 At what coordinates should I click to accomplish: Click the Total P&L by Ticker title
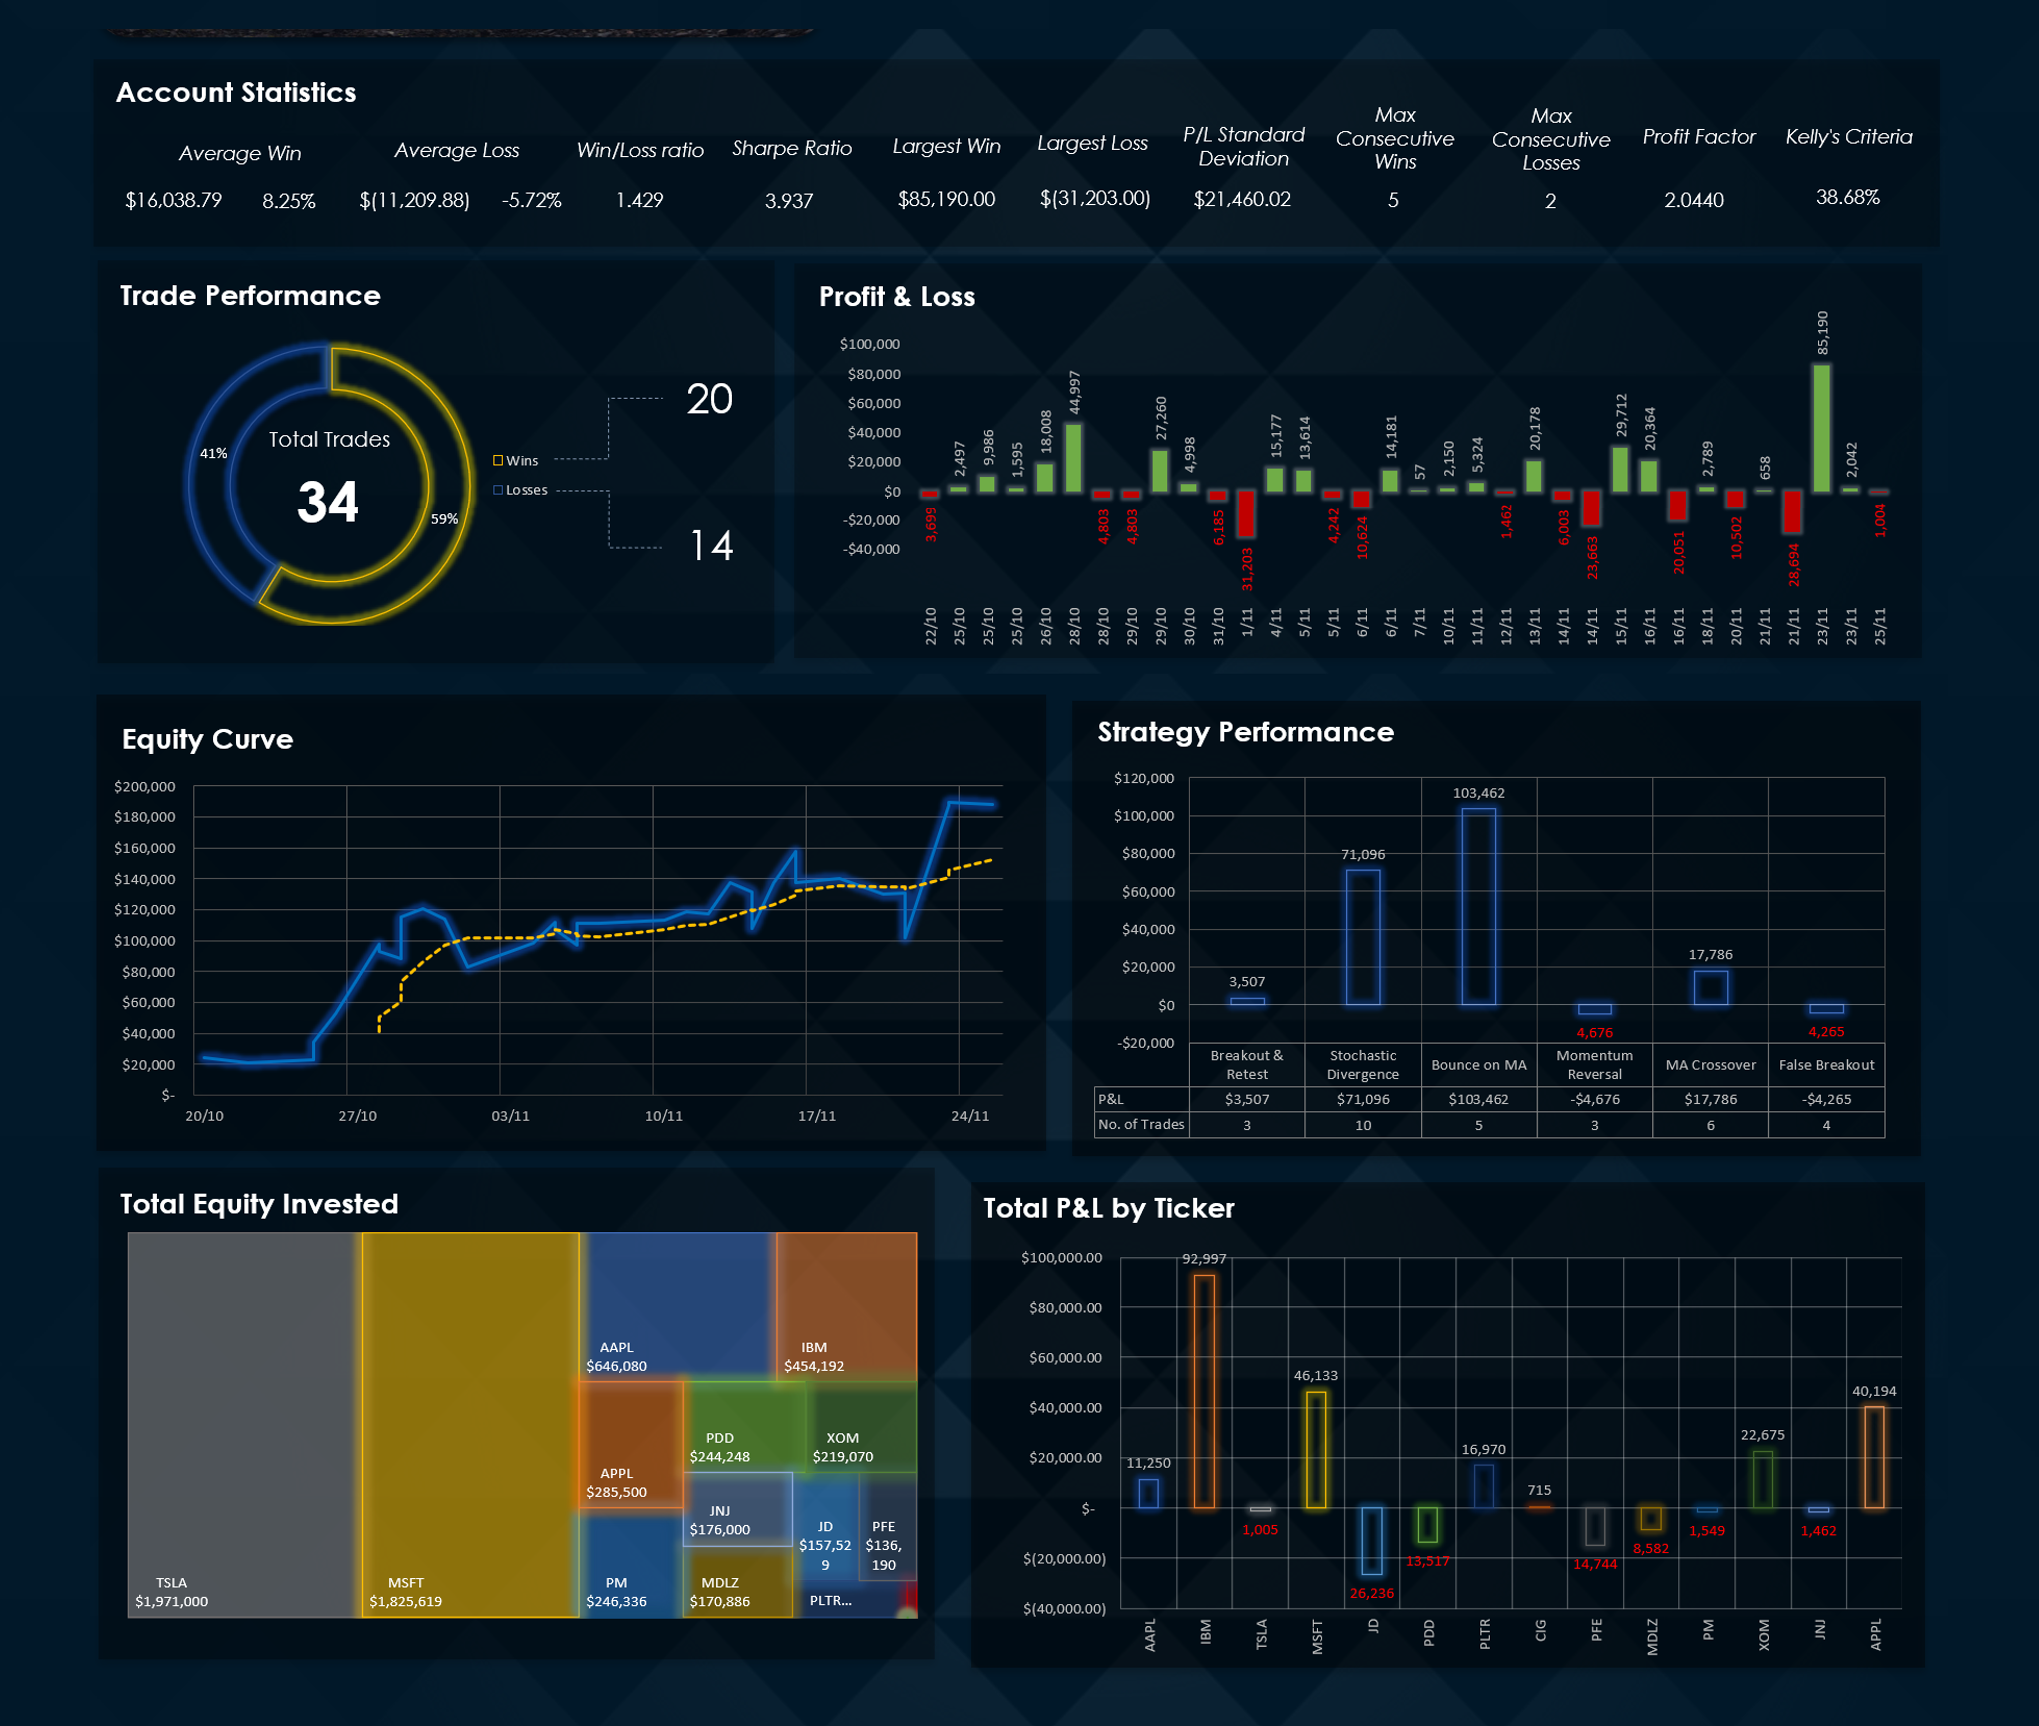coord(1109,1209)
